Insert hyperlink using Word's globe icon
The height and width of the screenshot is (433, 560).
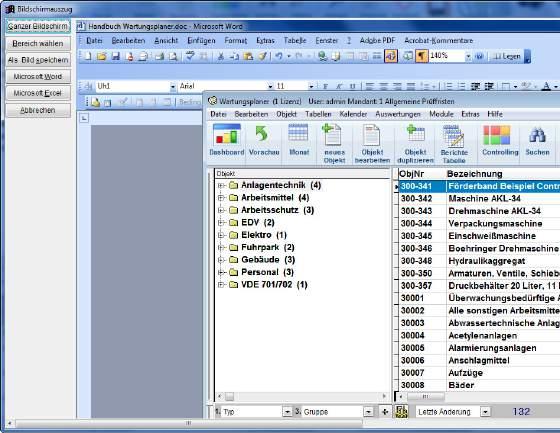click(322, 56)
